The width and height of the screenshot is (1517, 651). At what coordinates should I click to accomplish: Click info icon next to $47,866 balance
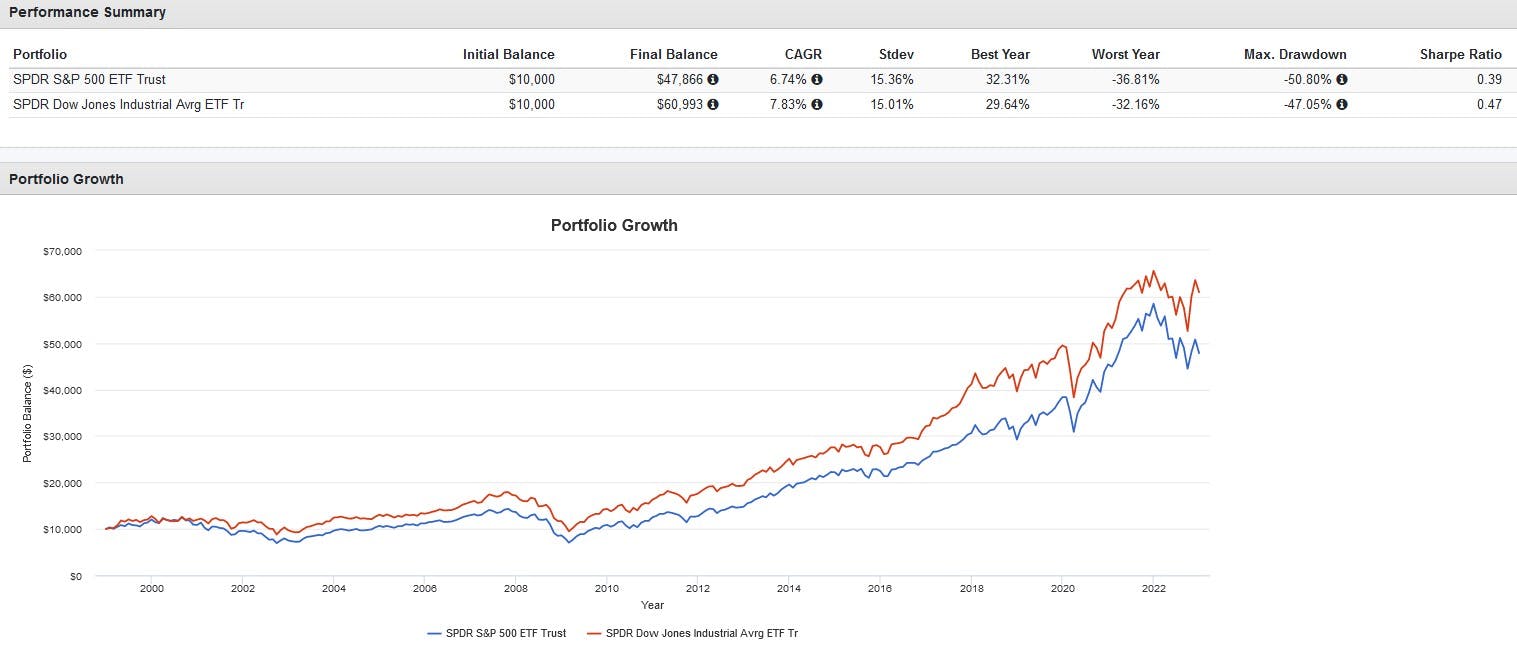713,79
